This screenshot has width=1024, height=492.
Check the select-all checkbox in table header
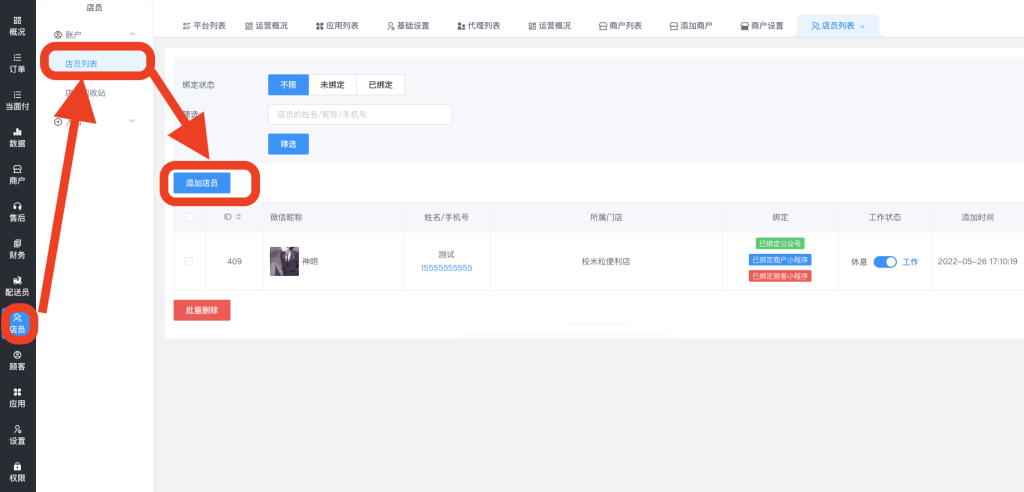pos(189,217)
